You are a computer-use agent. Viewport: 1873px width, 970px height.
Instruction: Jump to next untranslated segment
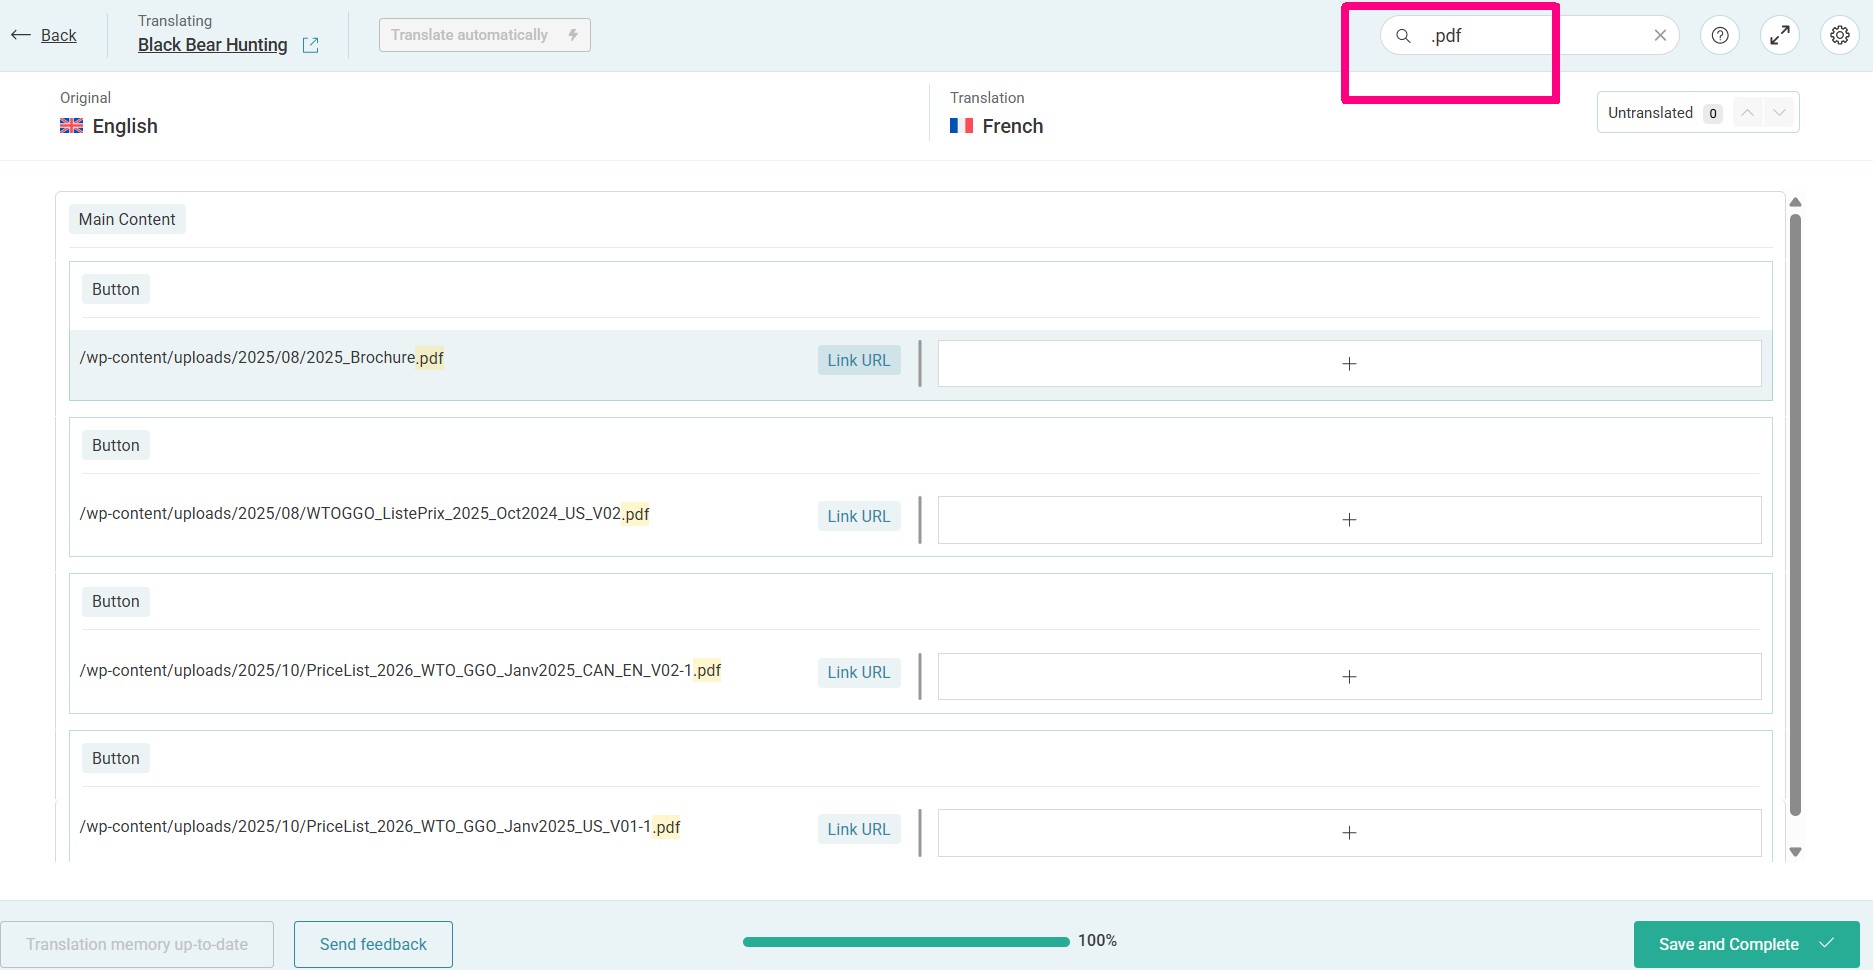point(1780,113)
